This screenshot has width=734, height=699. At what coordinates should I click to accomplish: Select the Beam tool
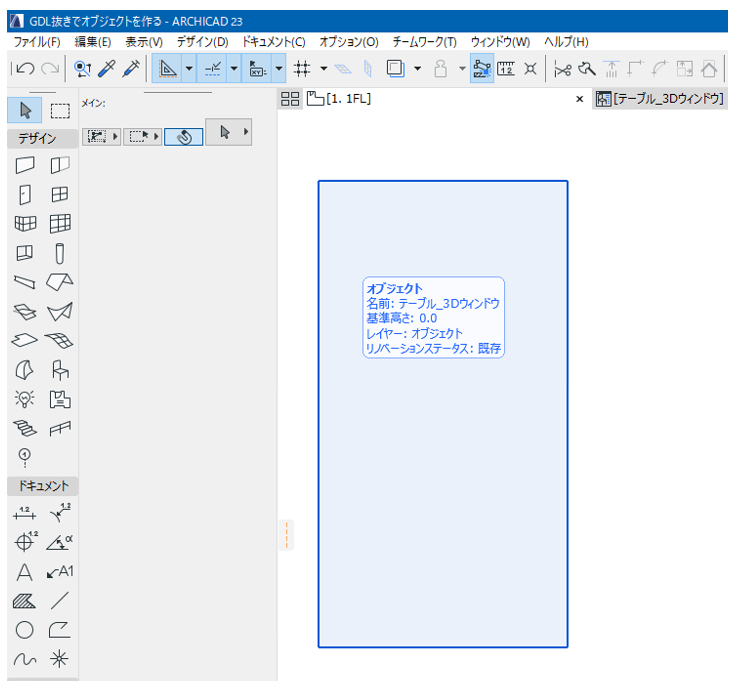coord(25,282)
